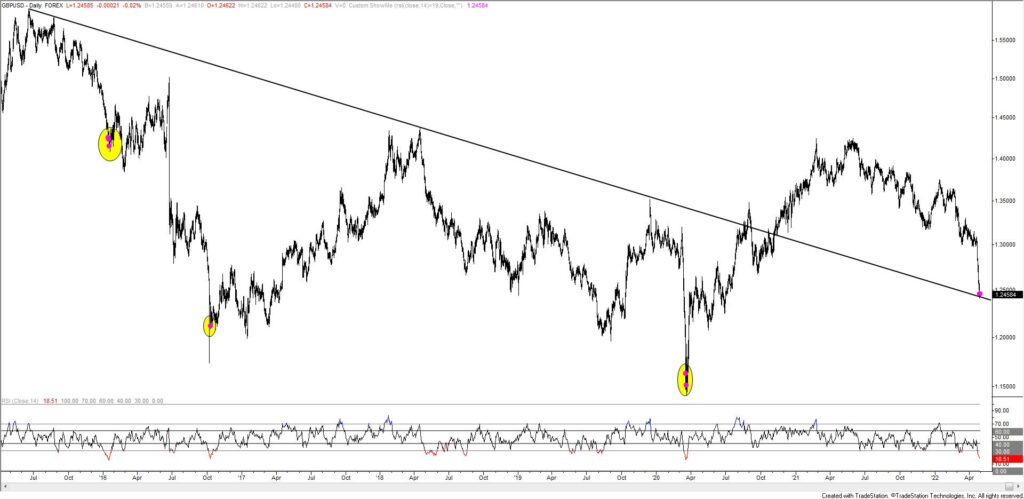Click the '19 year label on the time axis

point(516,477)
